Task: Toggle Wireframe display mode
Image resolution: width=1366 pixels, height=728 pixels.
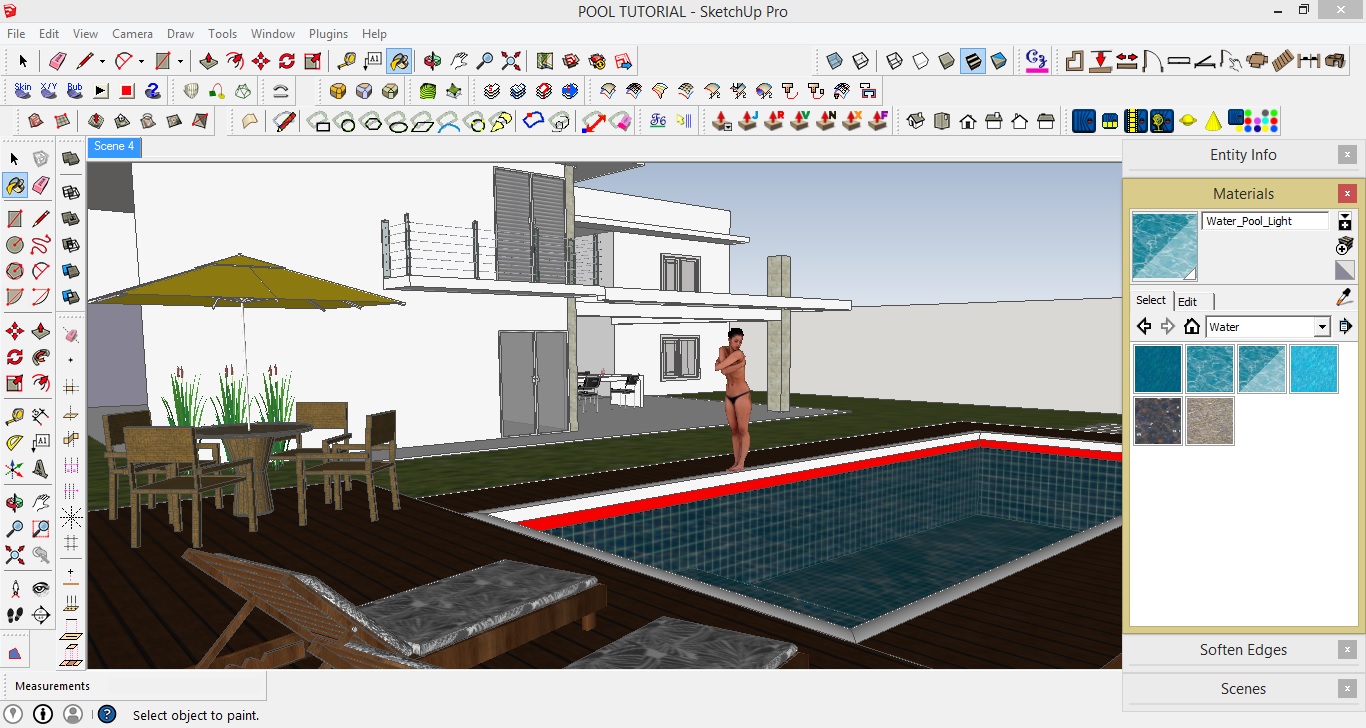Action: tap(894, 61)
